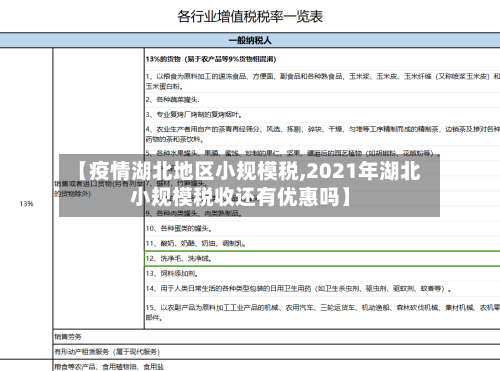The height and width of the screenshot is (371, 500).
Task: Select row 13、饲料添加剂
Action: [x=322, y=274]
